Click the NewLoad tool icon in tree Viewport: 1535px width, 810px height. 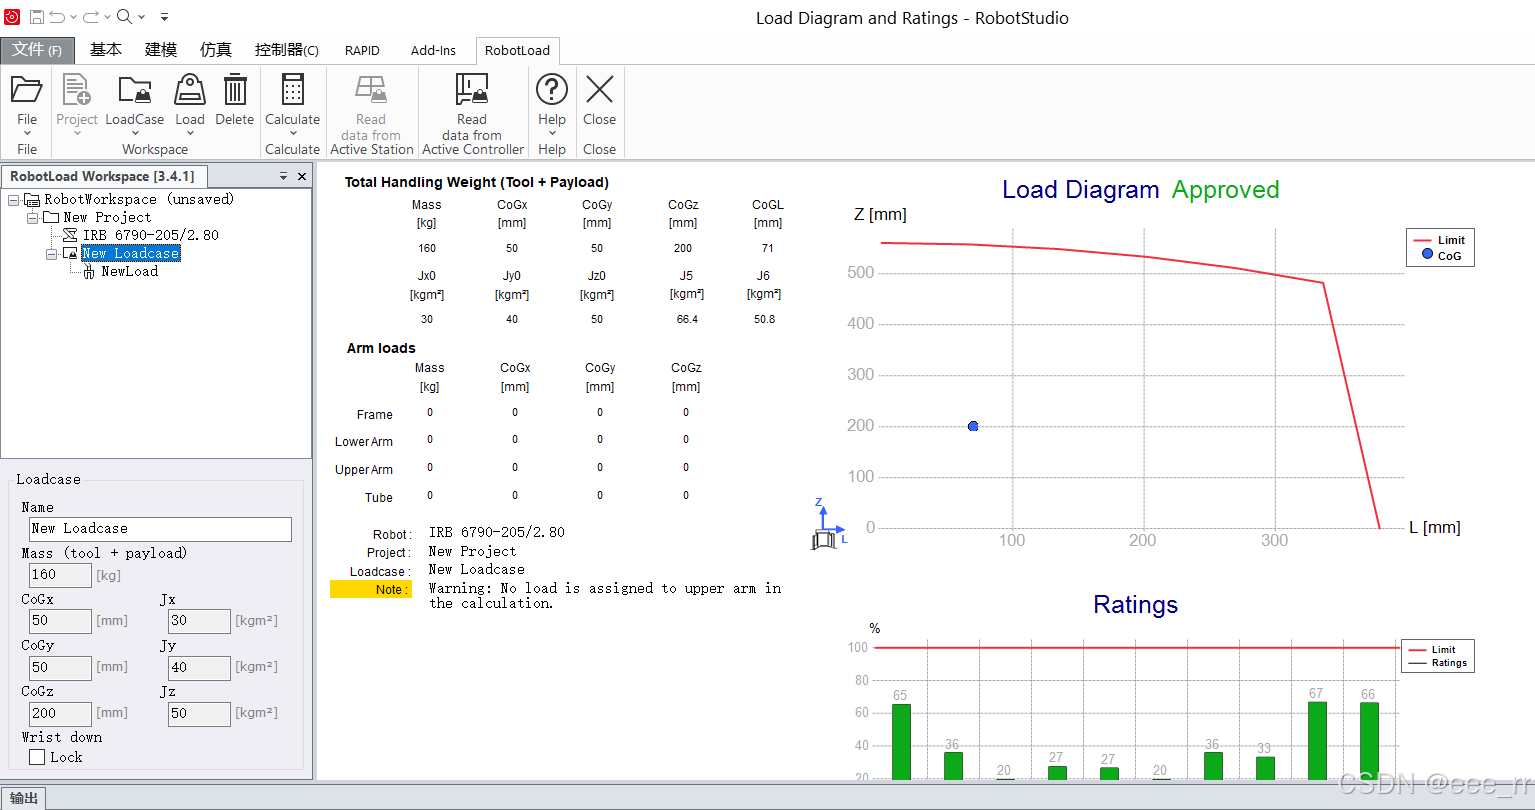tap(89, 272)
